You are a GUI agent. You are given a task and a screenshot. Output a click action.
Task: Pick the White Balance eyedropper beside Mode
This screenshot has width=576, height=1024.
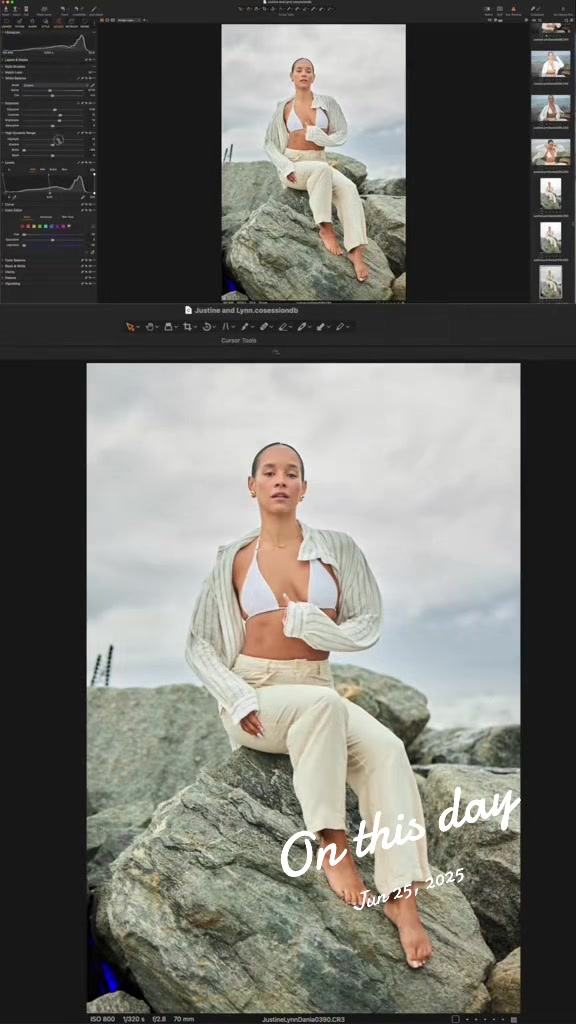[x=93, y=85]
